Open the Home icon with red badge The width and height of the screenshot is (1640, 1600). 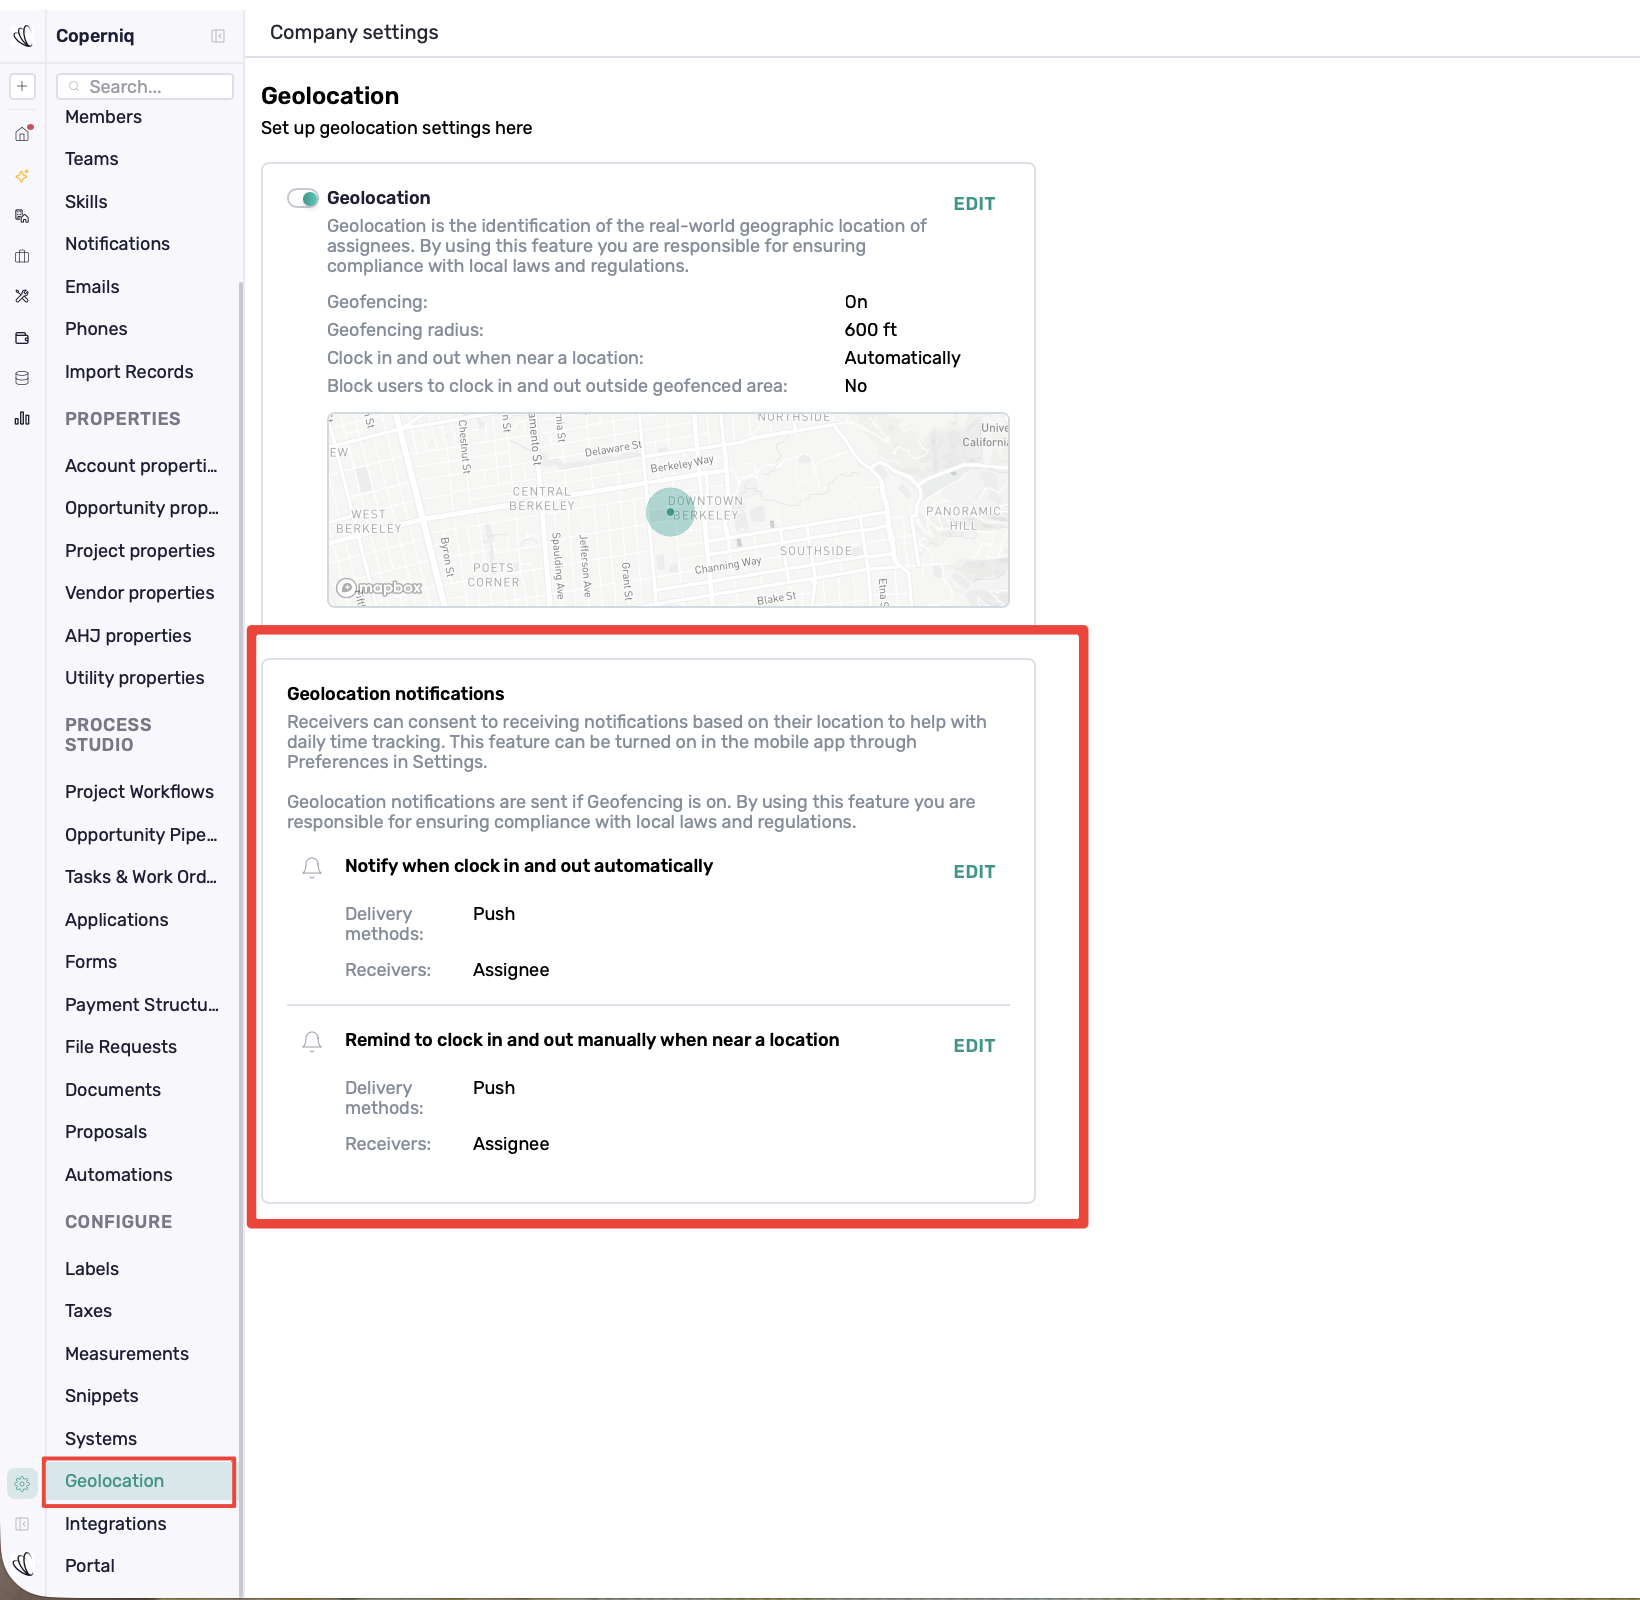click(x=22, y=133)
